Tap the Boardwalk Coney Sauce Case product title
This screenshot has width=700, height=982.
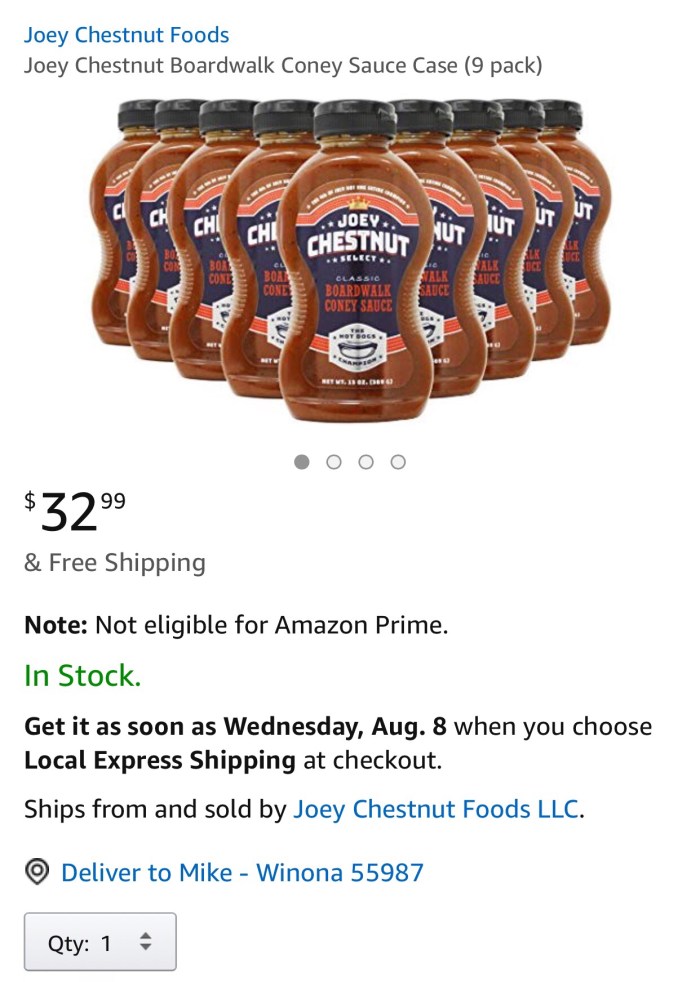[x=283, y=66]
